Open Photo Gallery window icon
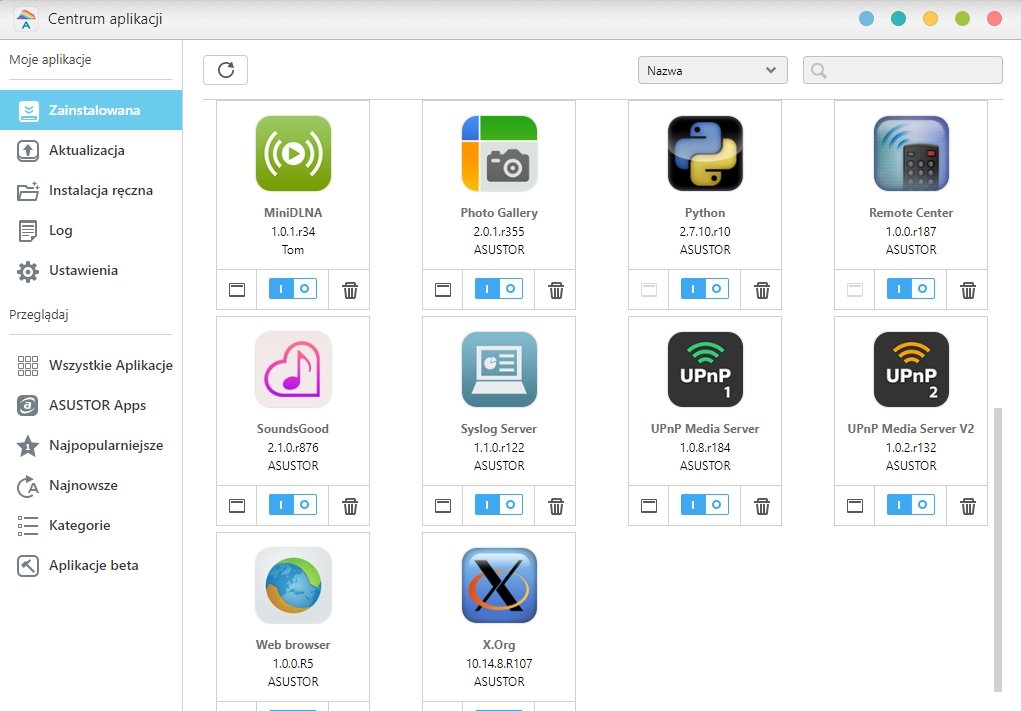The width and height of the screenshot is (1021, 711). [443, 290]
